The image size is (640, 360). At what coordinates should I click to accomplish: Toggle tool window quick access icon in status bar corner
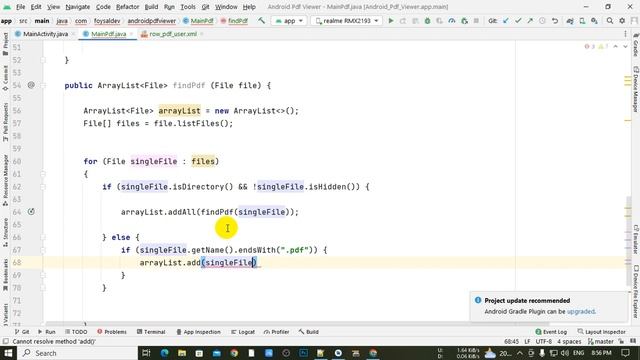5,342
